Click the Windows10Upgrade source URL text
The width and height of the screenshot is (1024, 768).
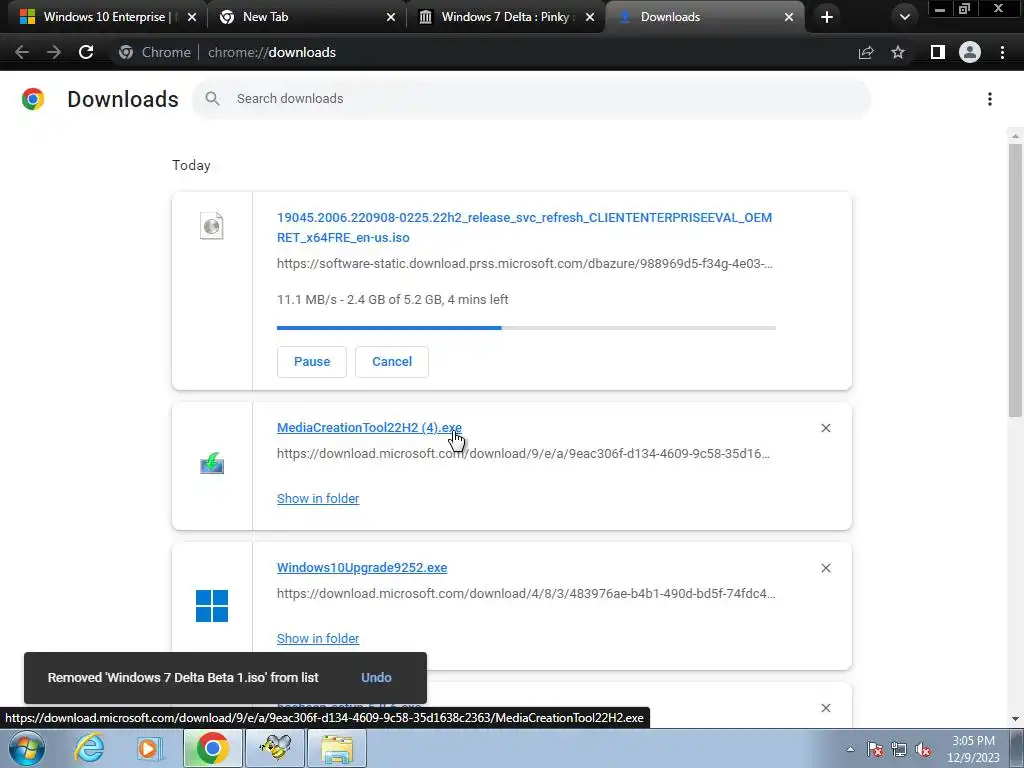click(526, 594)
